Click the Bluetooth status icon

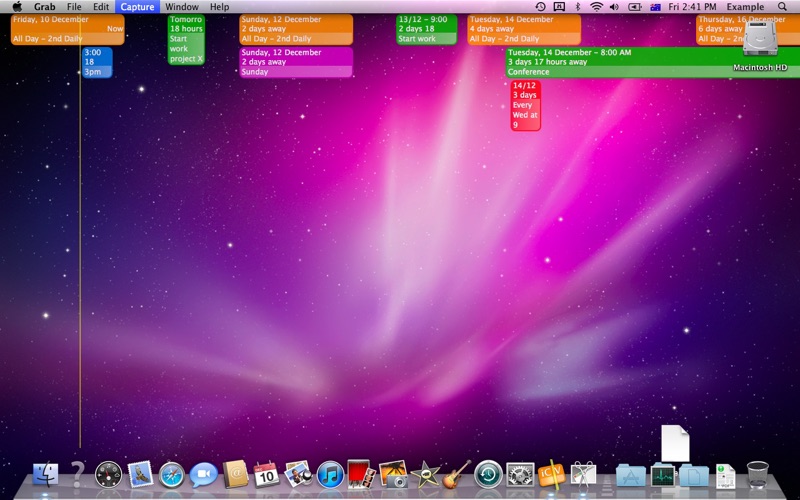pyautogui.click(x=578, y=7)
